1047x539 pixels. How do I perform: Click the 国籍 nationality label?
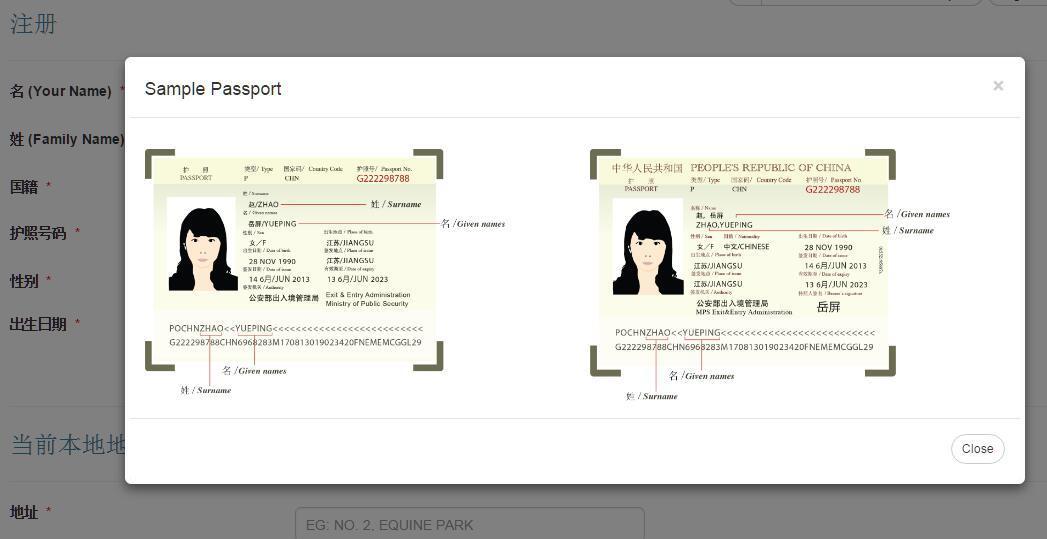point(24,186)
